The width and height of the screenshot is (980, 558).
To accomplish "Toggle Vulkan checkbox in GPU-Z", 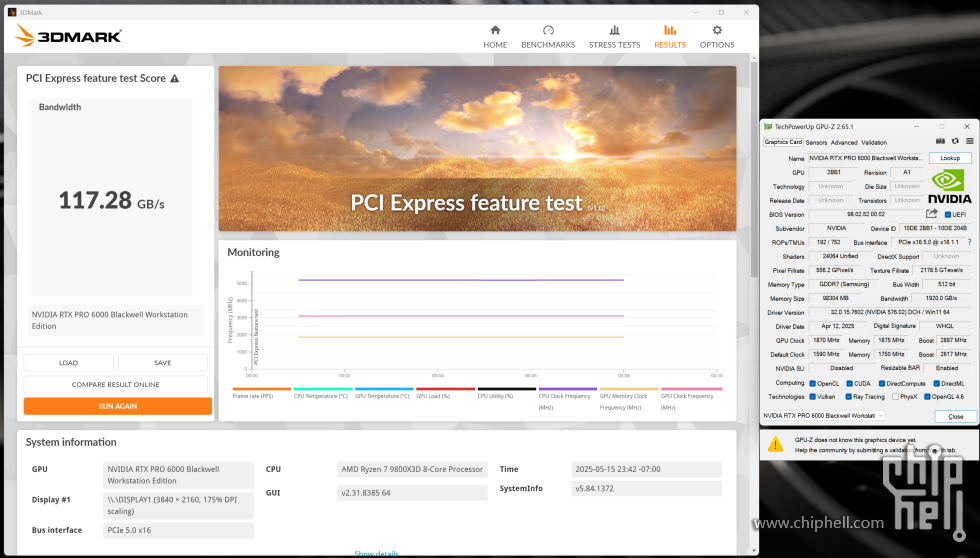I will tap(812, 397).
